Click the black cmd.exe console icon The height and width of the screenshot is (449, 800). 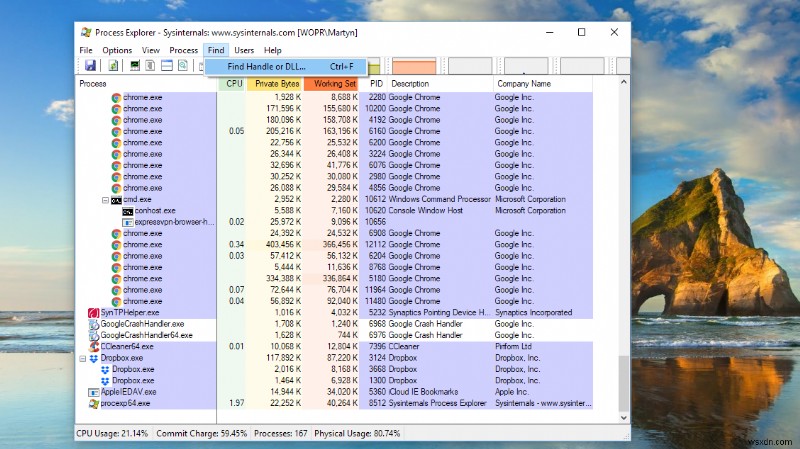pyautogui.click(x=117, y=199)
